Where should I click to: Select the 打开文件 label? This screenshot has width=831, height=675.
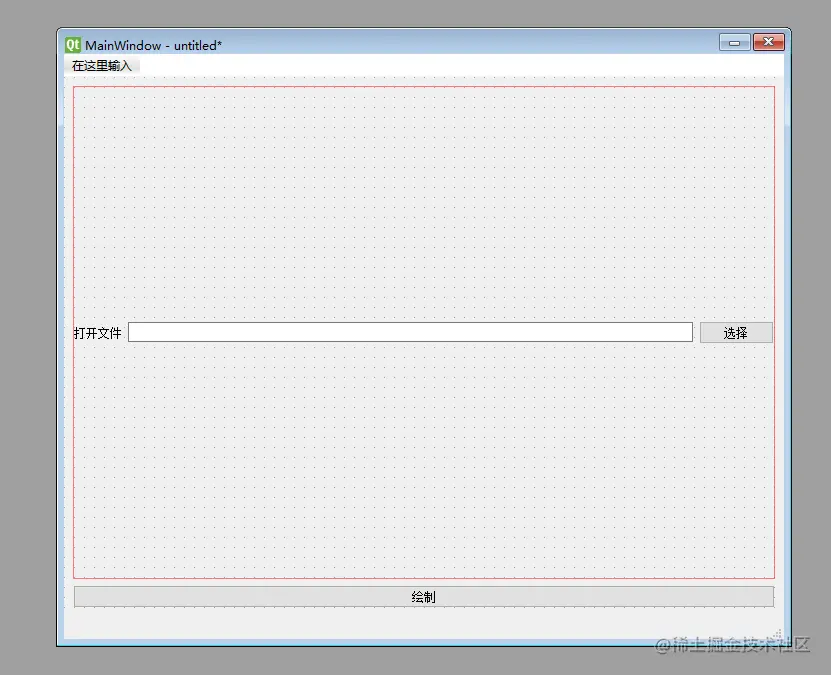[98, 333]
